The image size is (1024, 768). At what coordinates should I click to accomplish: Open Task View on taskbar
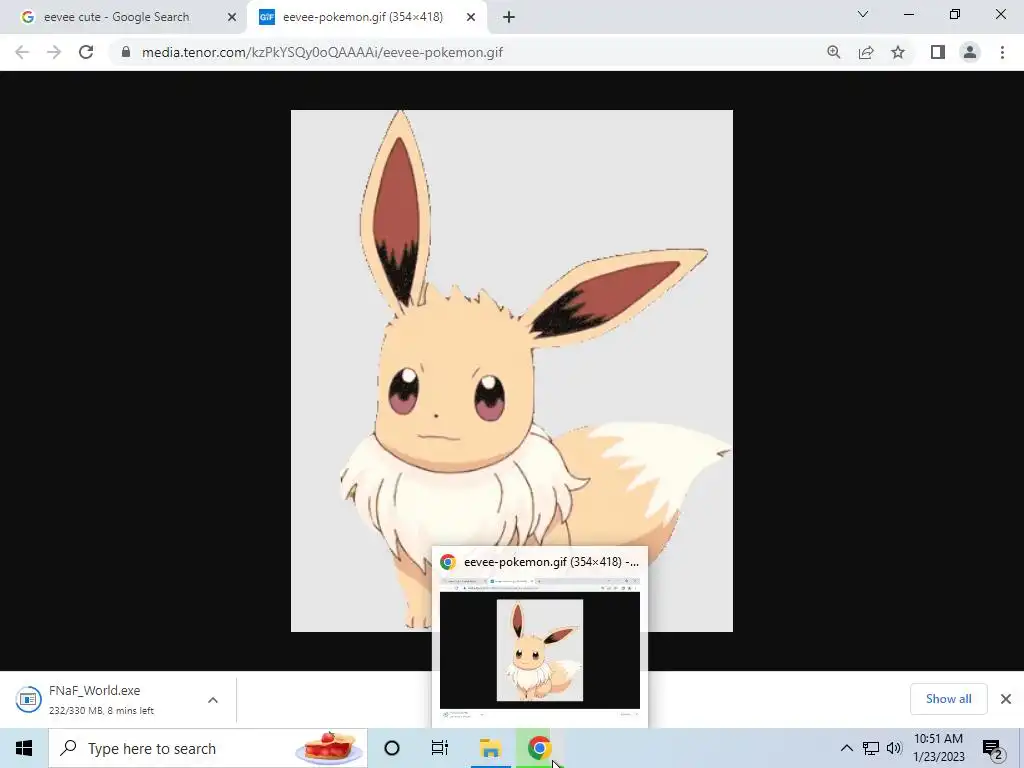pyautogui.click(x=440, y=748)
